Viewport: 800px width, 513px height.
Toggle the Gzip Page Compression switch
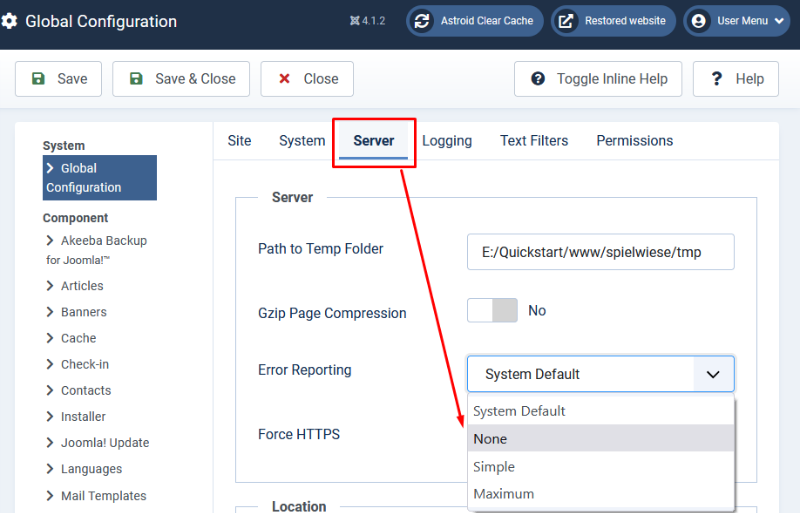[x=492, y=310]
